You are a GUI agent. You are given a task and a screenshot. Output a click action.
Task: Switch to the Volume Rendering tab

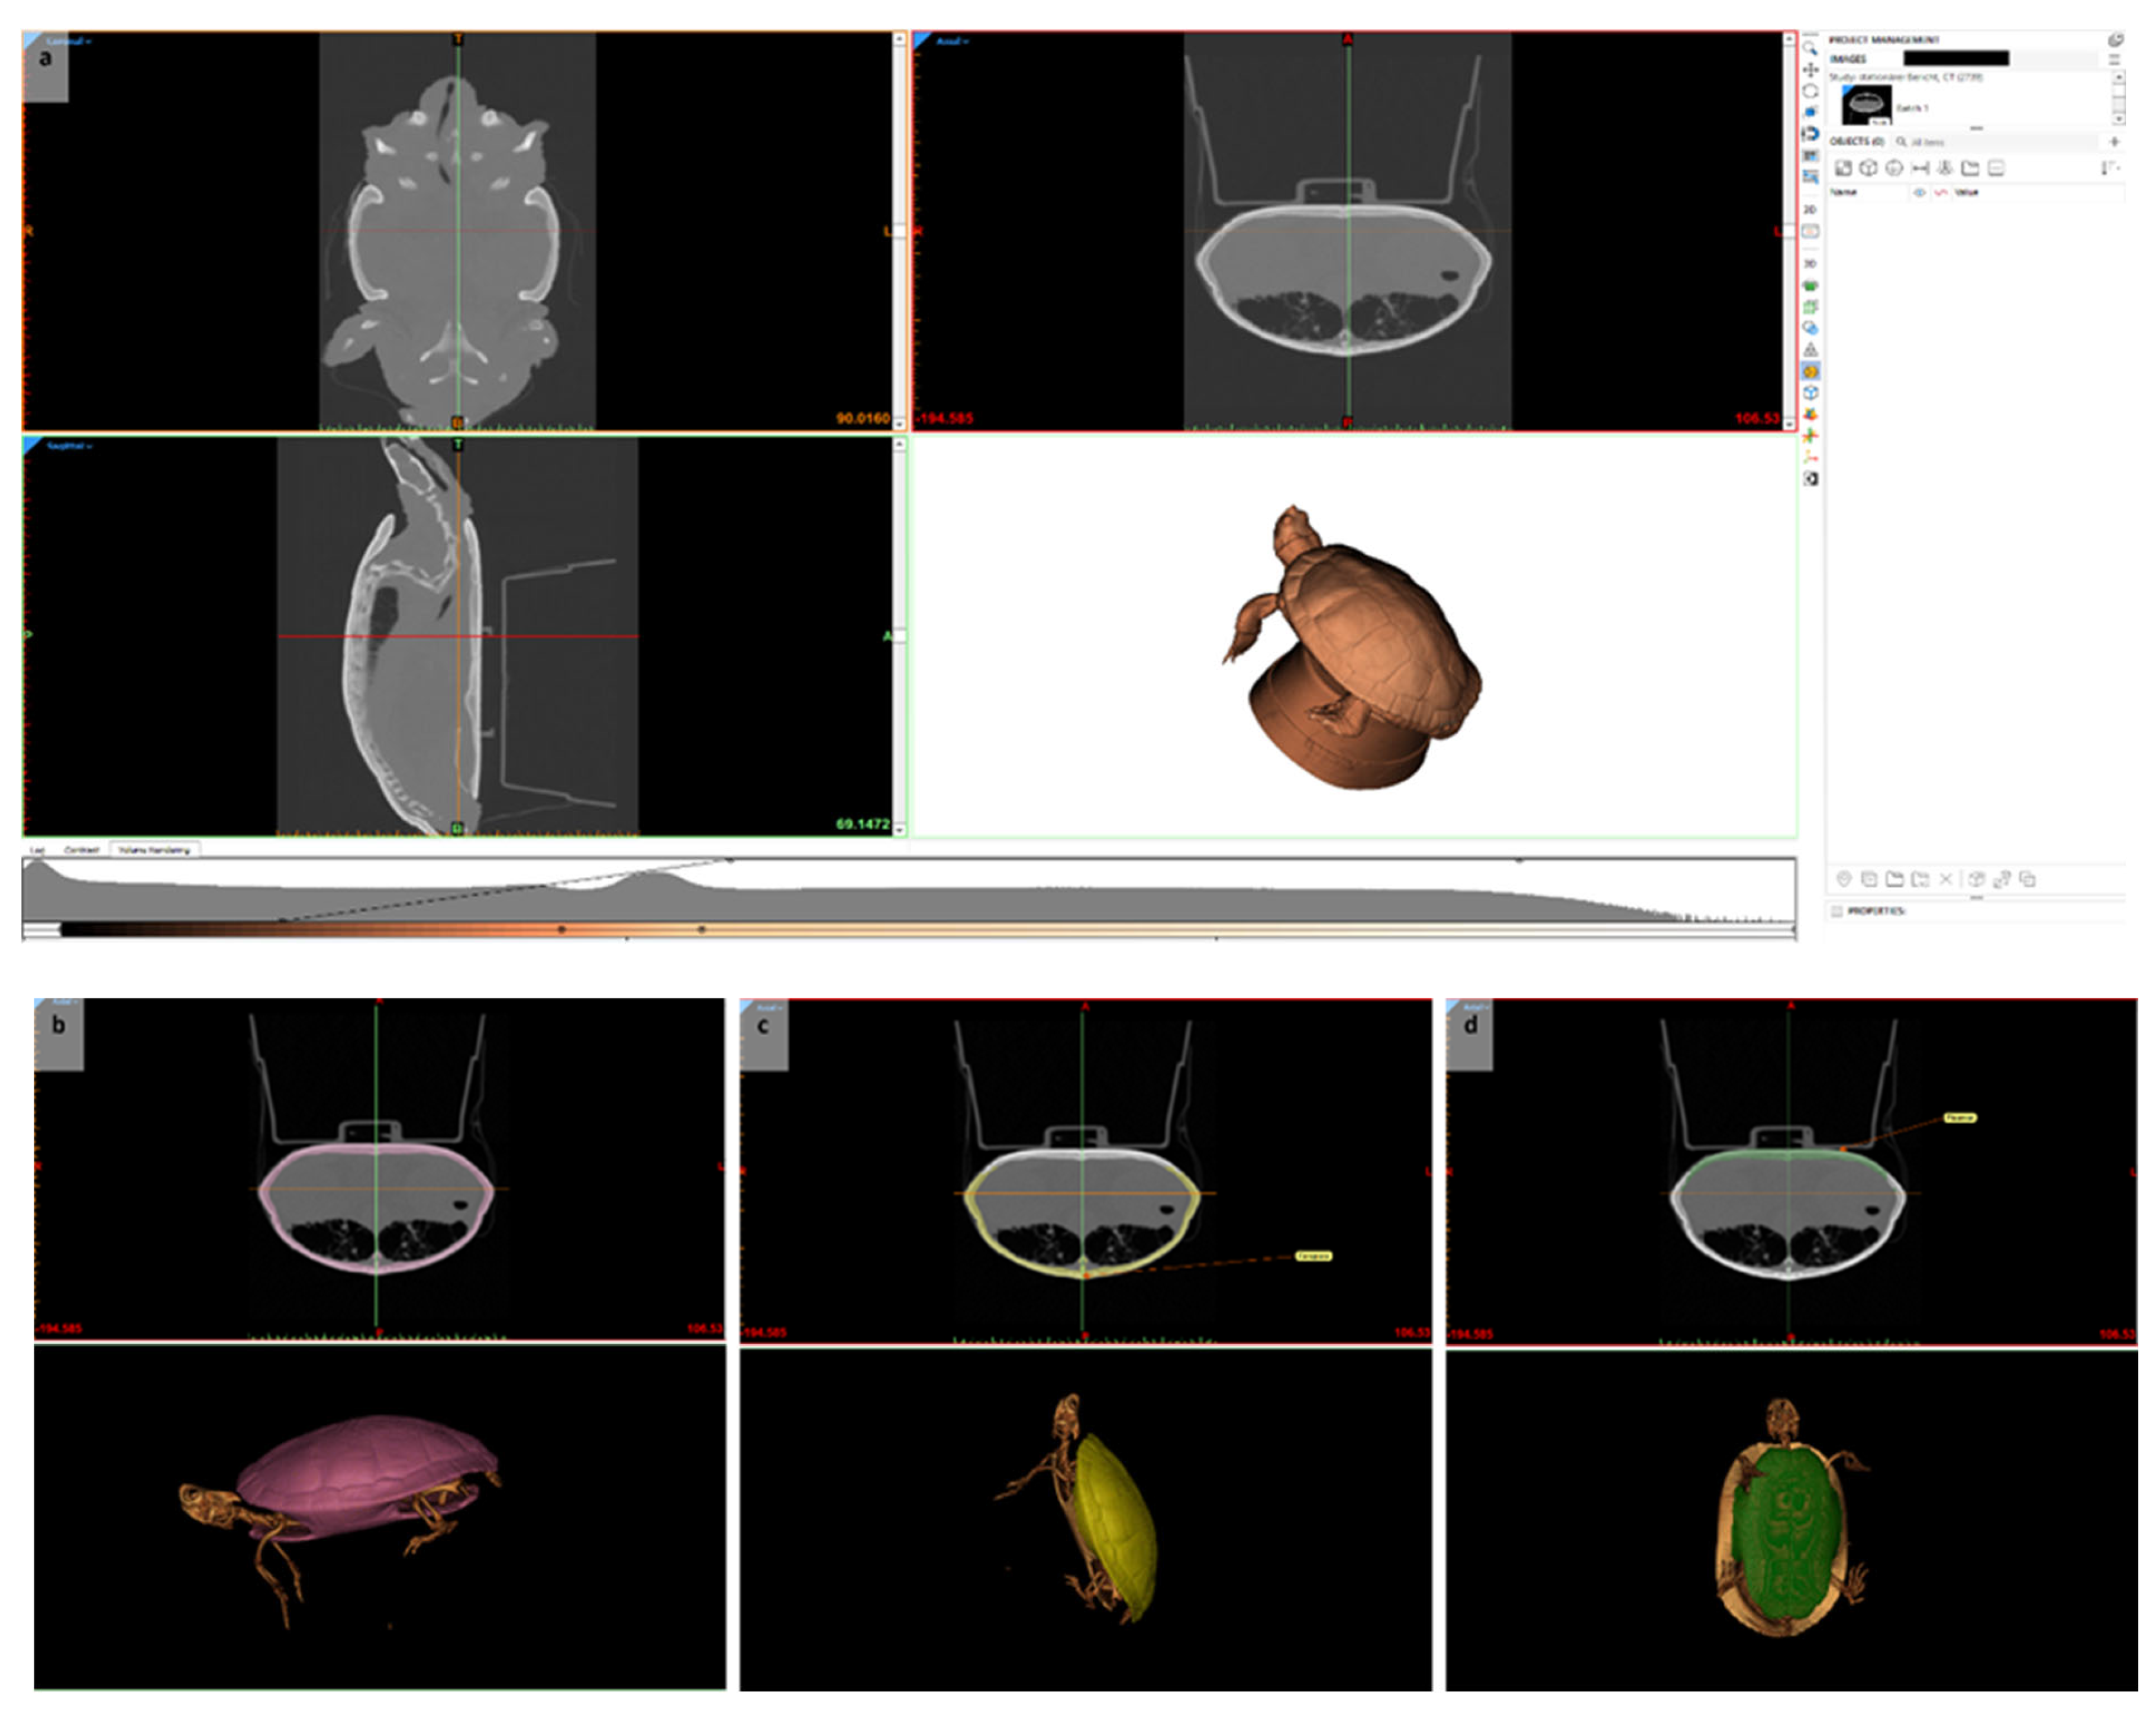(154, 850)
